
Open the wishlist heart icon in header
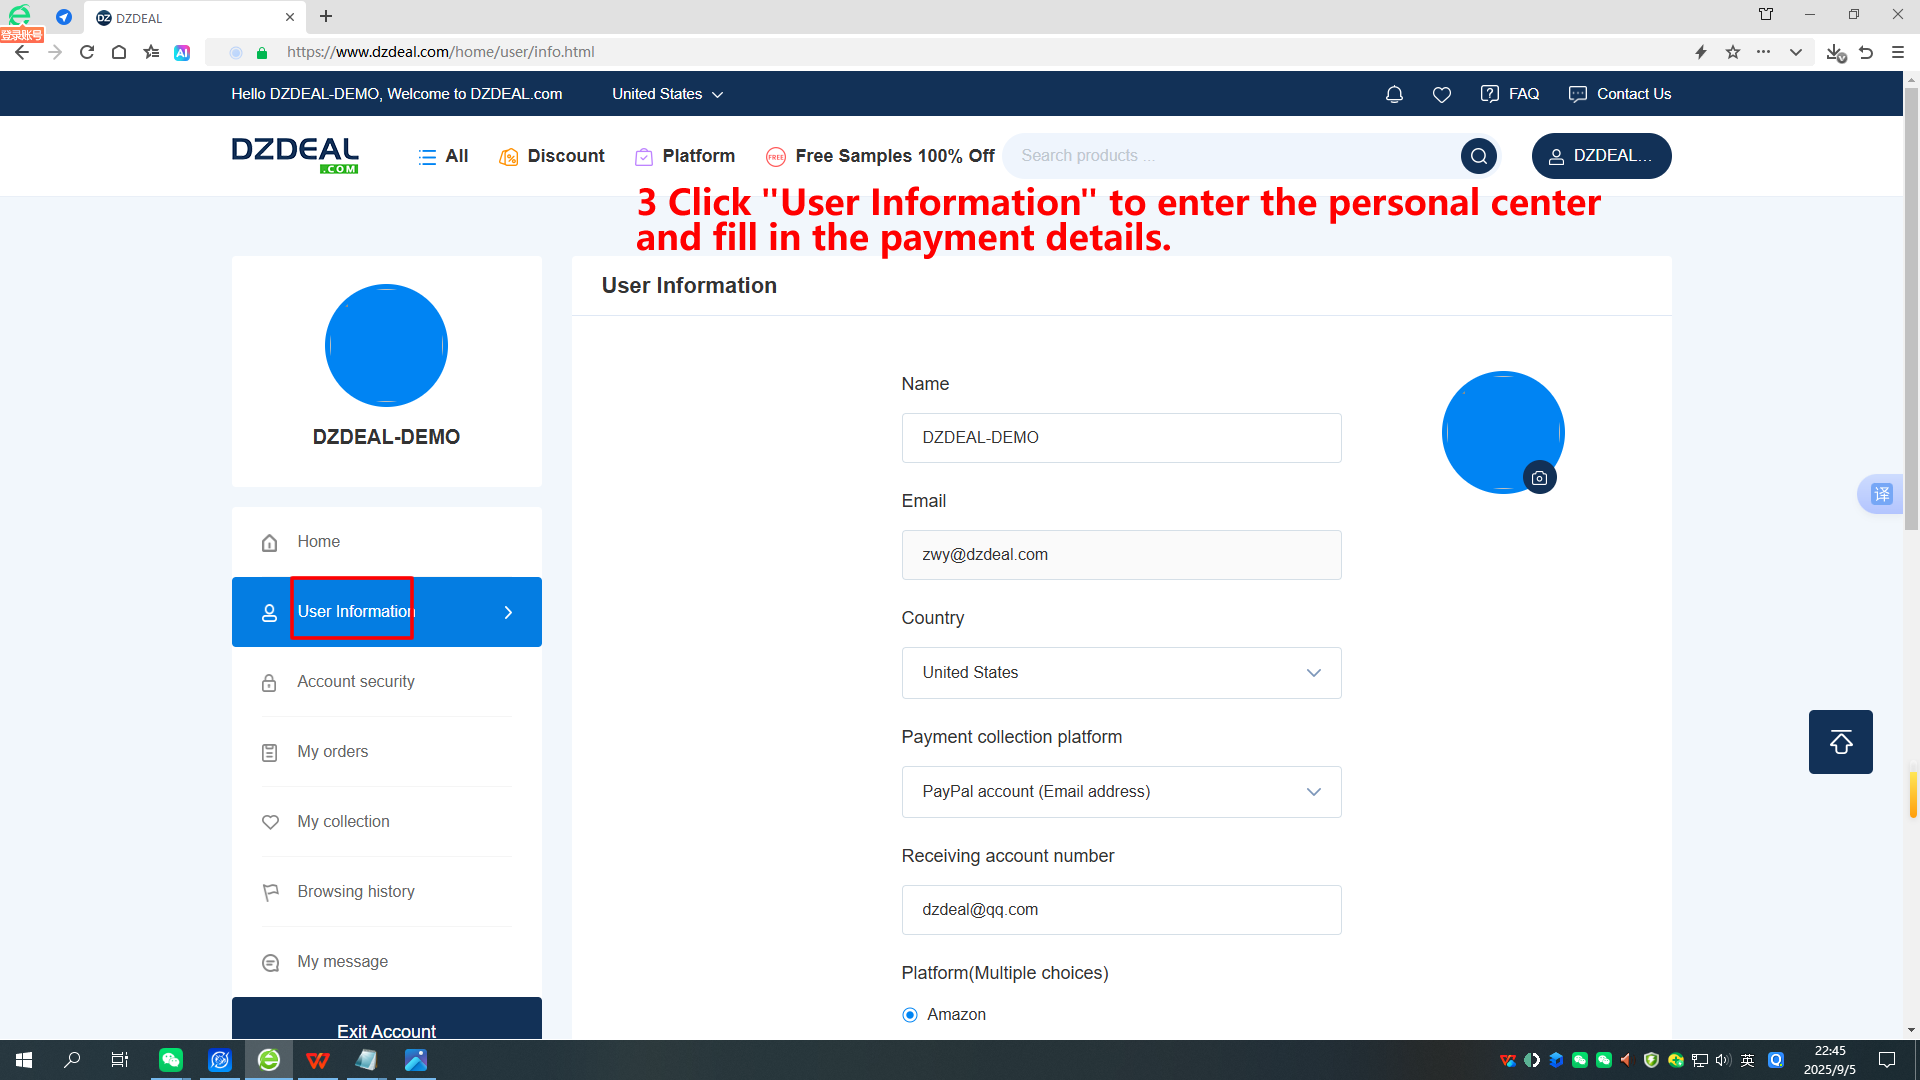click(x=1441, y=94)
